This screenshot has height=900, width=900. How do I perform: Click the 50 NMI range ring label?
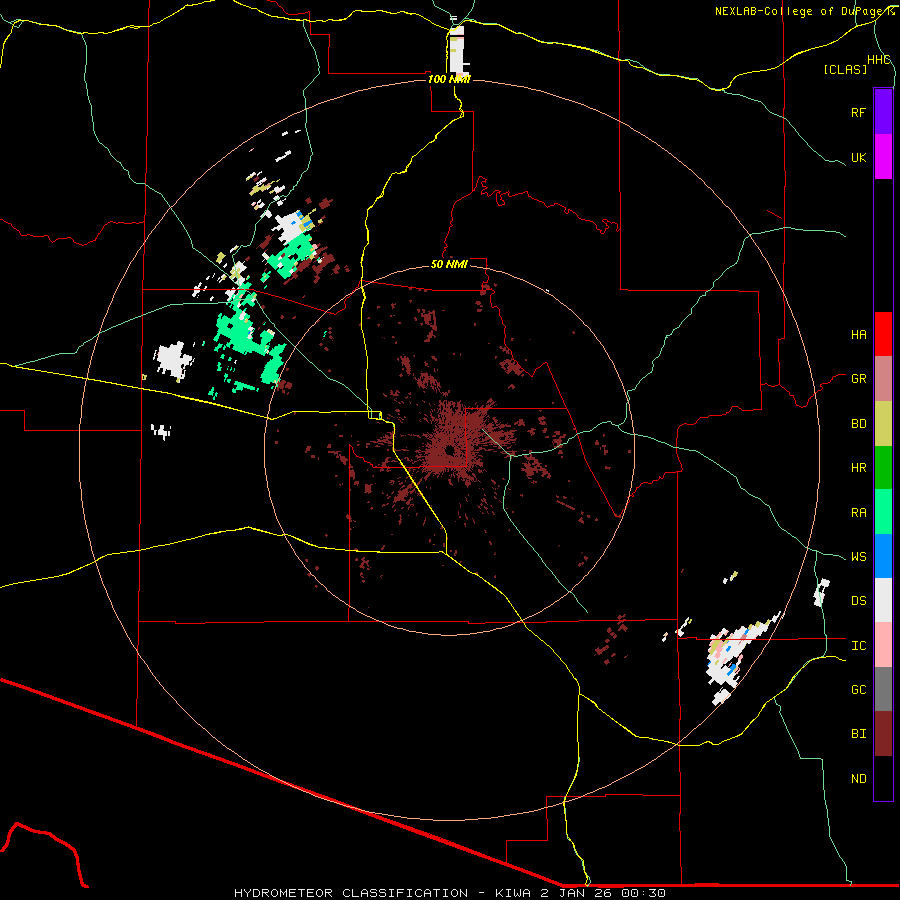(449, 264)
